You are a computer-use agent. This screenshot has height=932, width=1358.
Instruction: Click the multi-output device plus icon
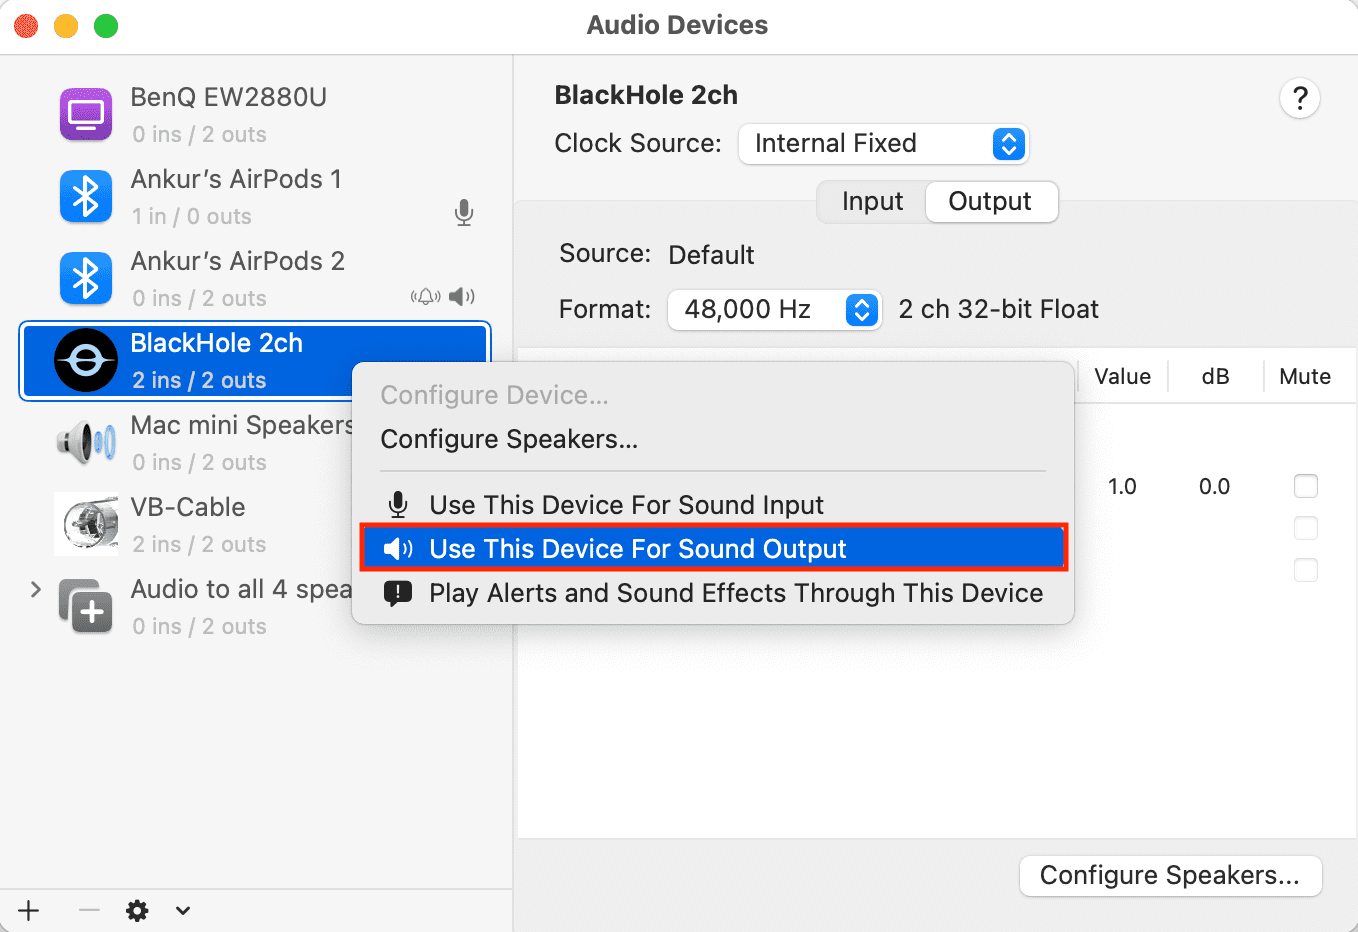(86, 606)
